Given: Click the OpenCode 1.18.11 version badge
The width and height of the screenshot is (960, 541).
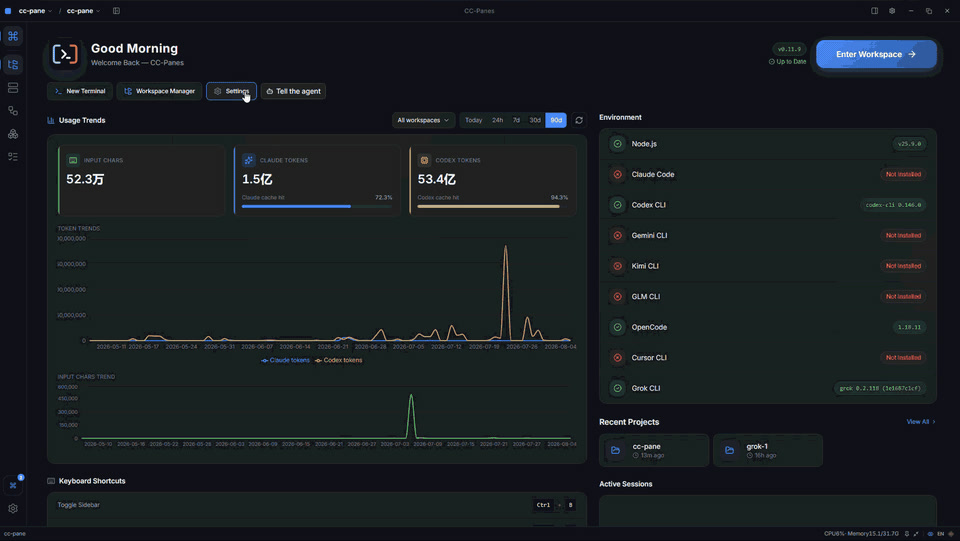Looking at the screenshot, I should click(x=909, y=327).
